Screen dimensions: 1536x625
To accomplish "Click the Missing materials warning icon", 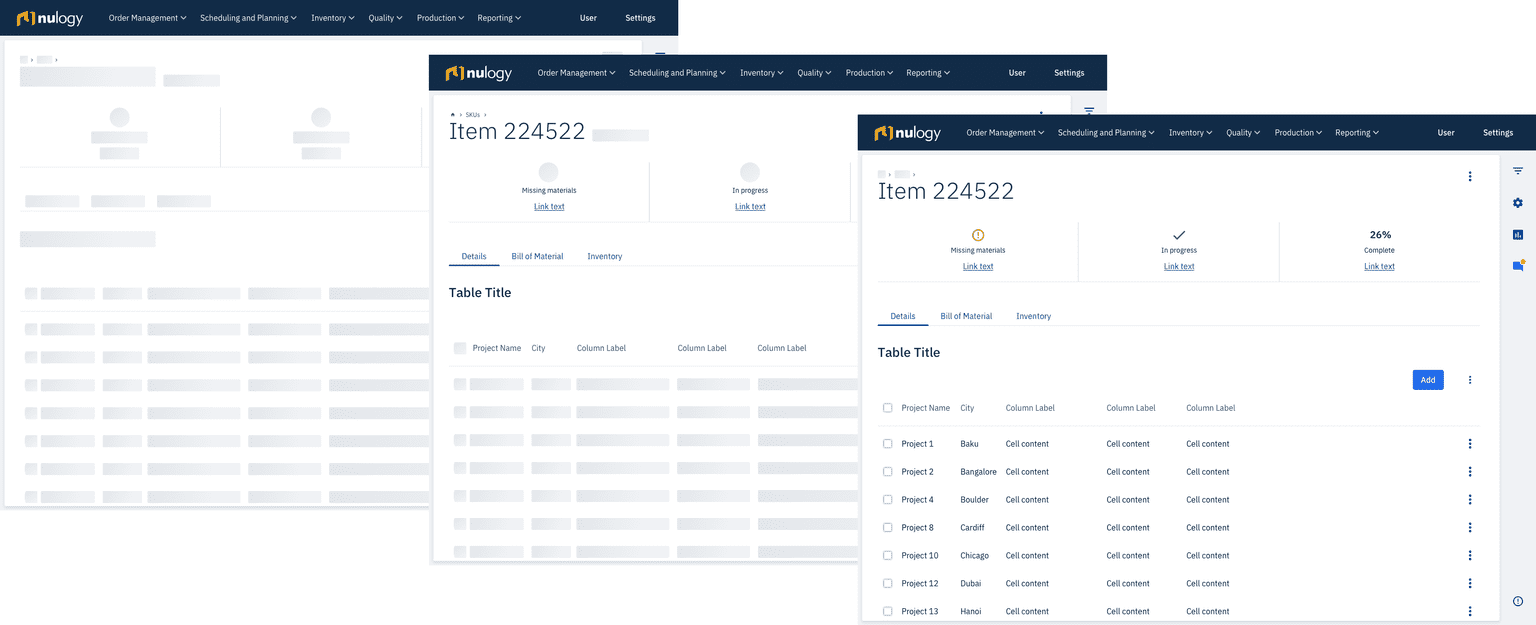I will tap(978, 235).
